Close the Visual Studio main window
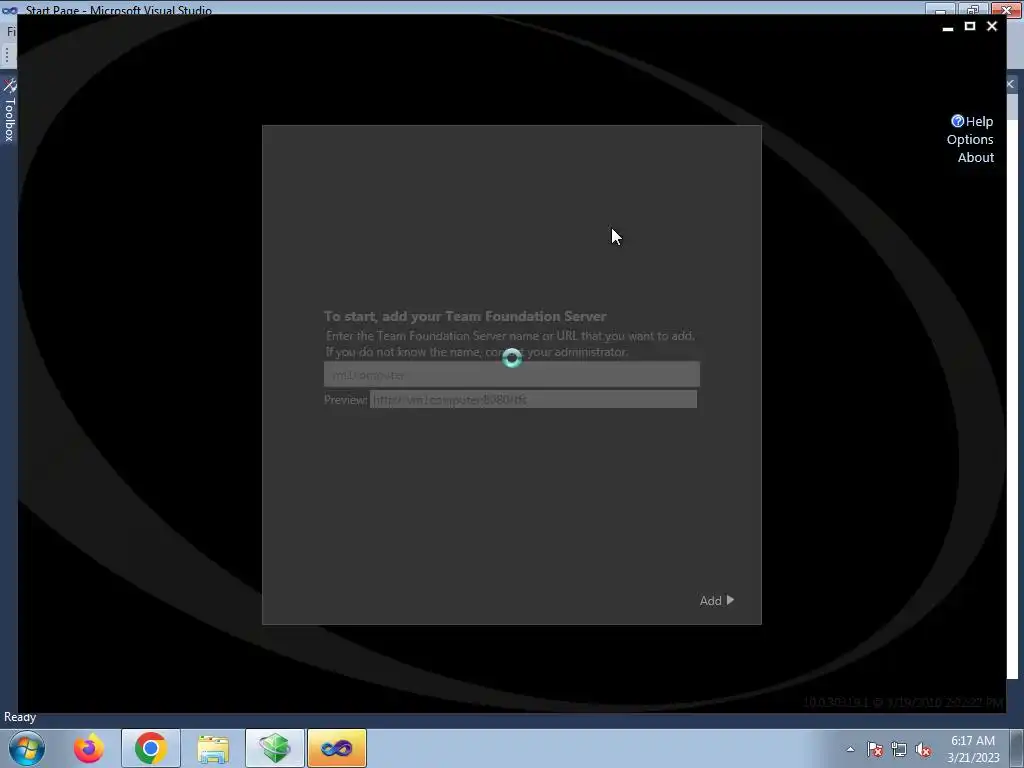The width and height of the screenshot is (1024, 768). 1006,9
